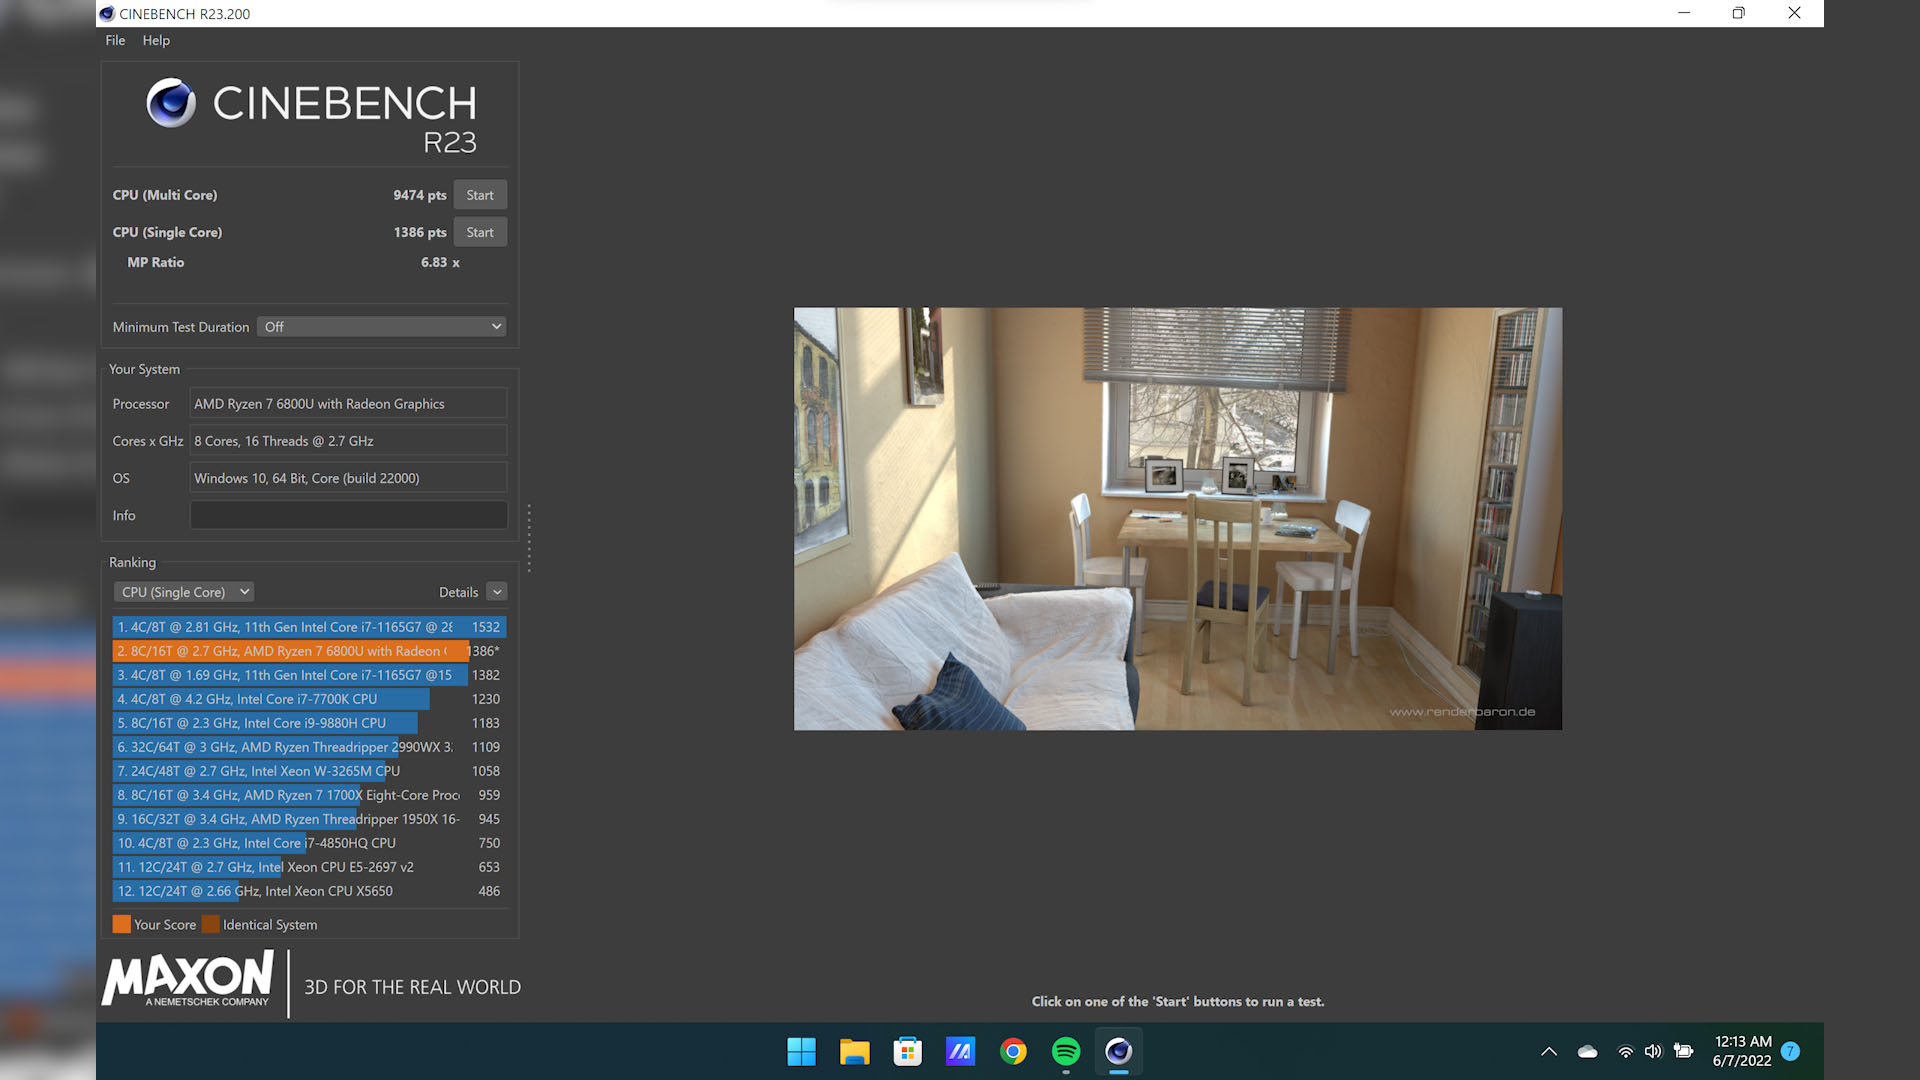Viewport: 1920px width, 1080px height.
Task: Select ranking row 8 AMD Ryzen 7 1700X
Action: click(309, 795)
